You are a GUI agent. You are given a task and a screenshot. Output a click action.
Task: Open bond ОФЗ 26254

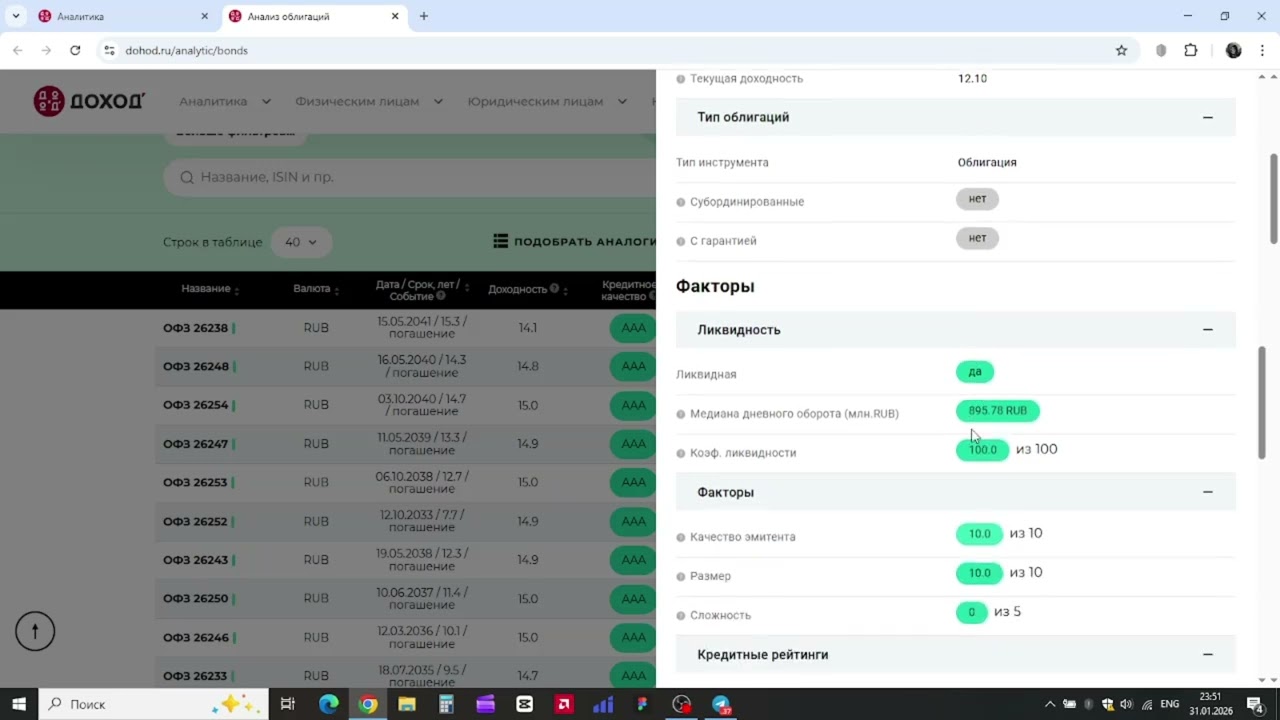click(196, 405)
